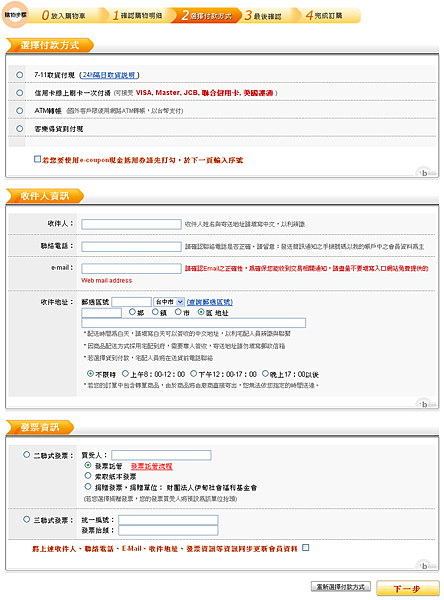This screenshot has width=444, height=600.
Task: Select the 區 radio button
Action: point(201,312)
